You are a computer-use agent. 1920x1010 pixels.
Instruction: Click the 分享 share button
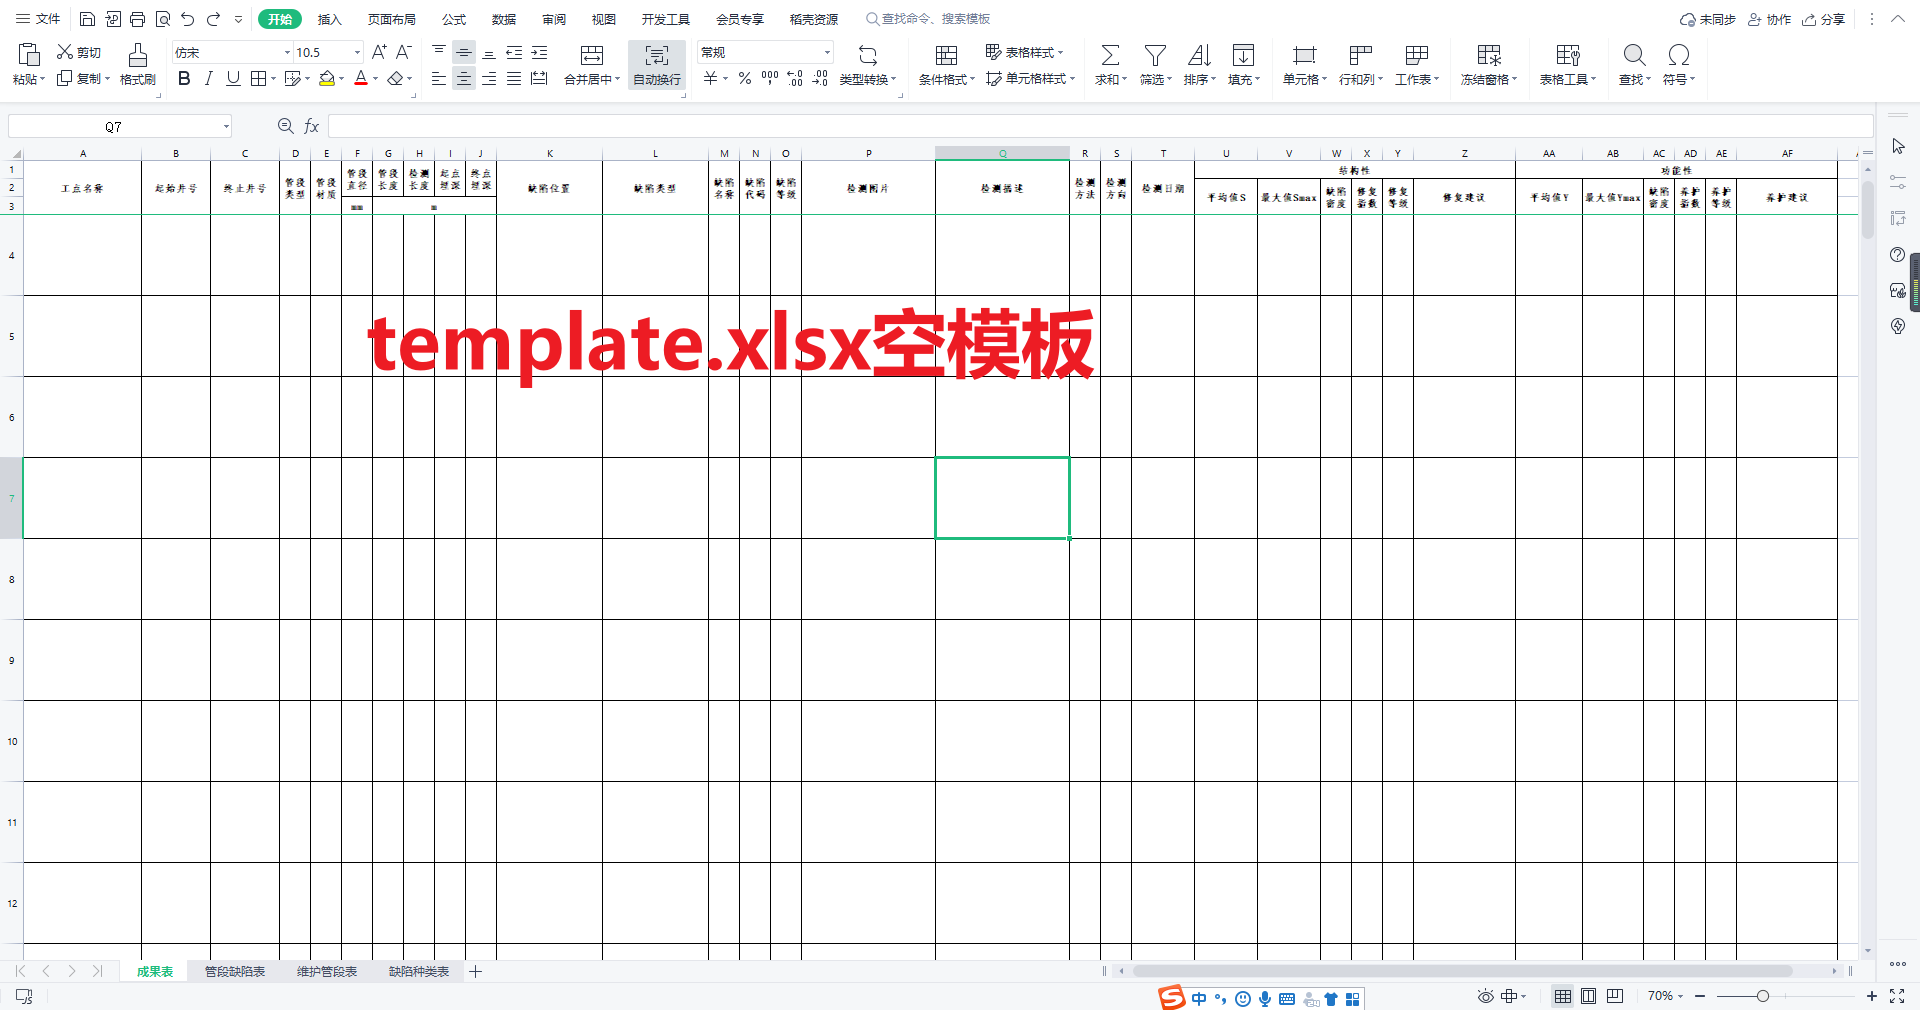1824,18
